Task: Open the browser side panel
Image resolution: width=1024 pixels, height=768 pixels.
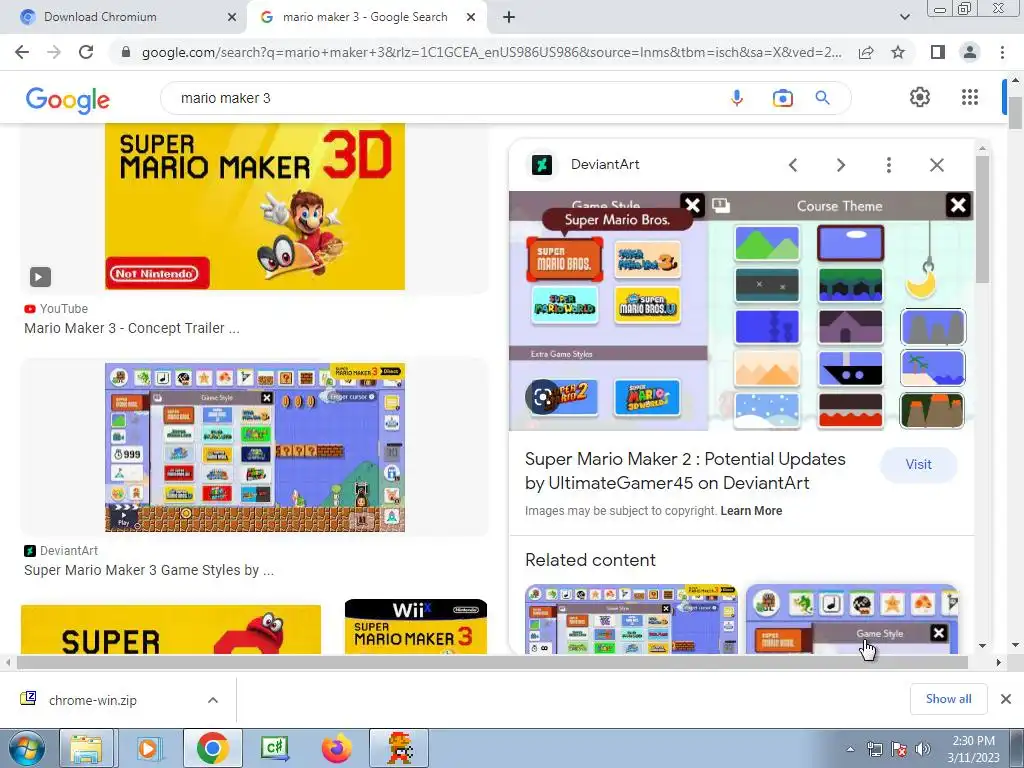Action: pyautogui.click(x=938, y=52)
